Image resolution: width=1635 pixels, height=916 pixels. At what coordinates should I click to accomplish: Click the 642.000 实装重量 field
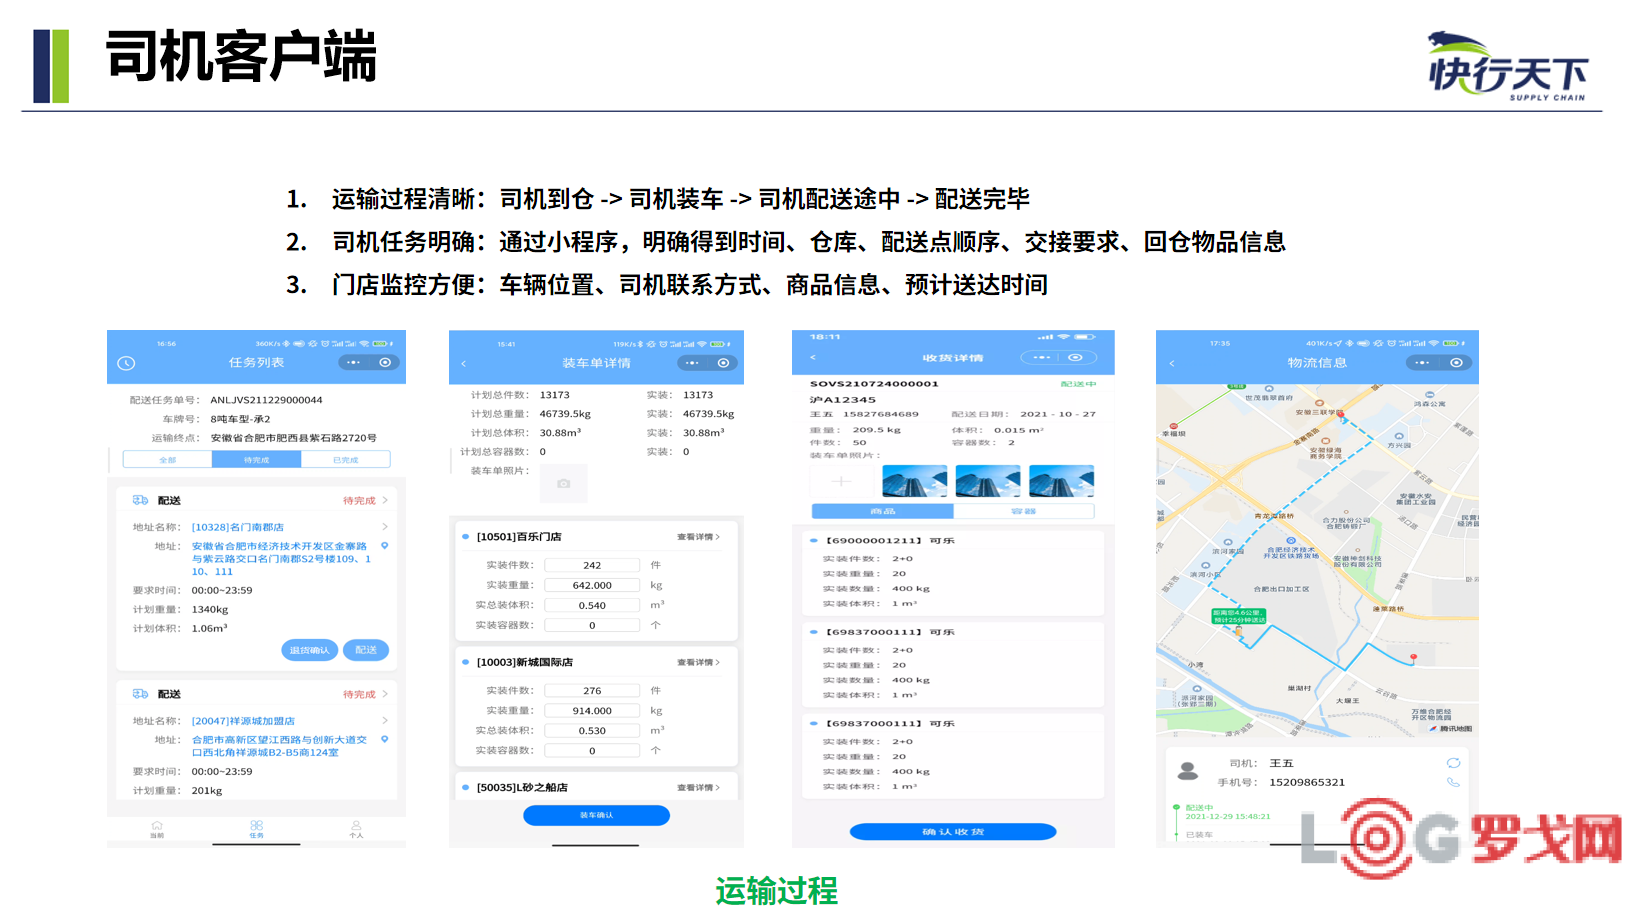tap(592, 585)
